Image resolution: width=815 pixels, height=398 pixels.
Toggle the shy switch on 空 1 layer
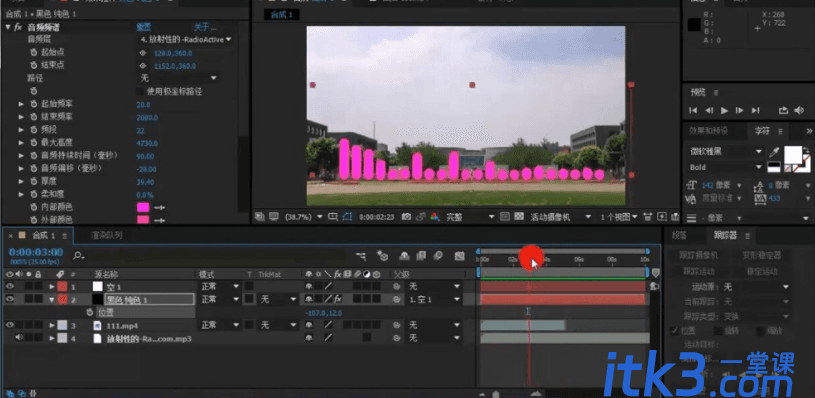click(x=309, y=286)
